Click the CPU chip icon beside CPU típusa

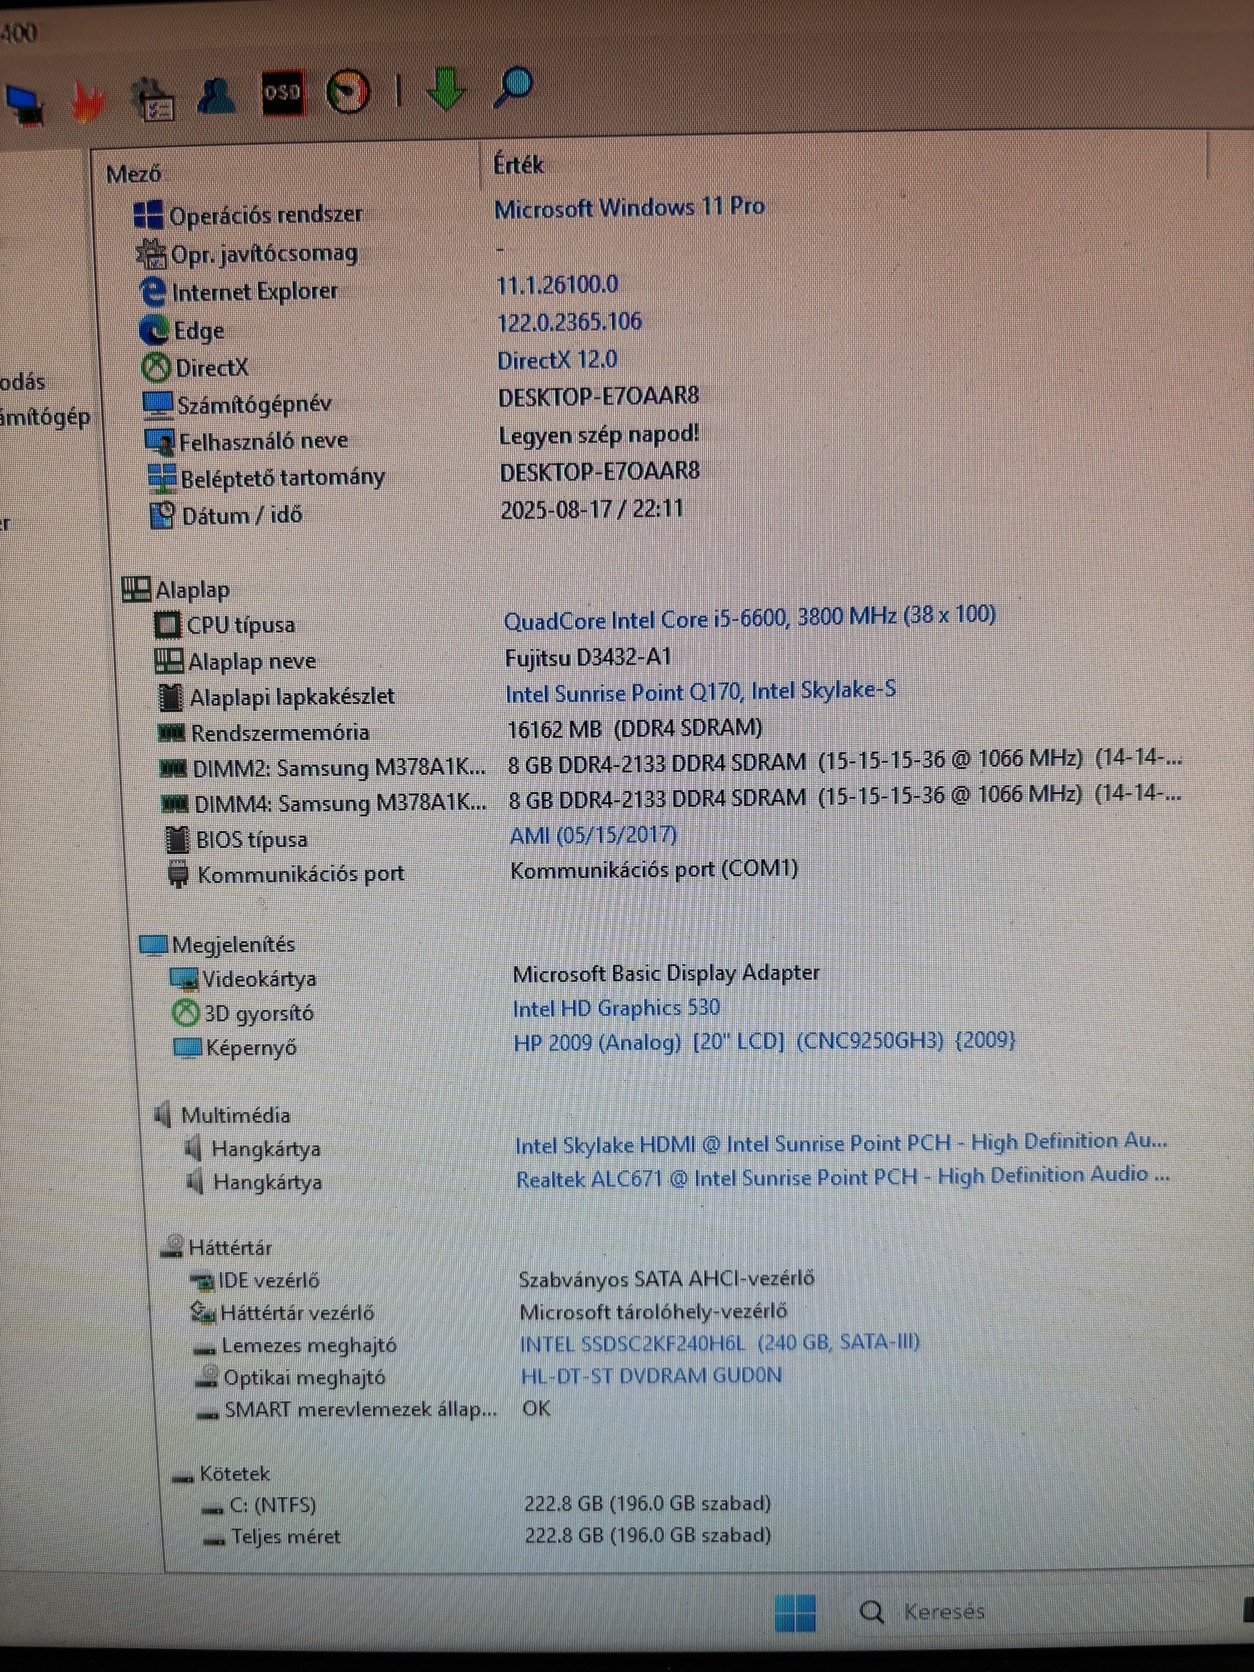point(167,625)
